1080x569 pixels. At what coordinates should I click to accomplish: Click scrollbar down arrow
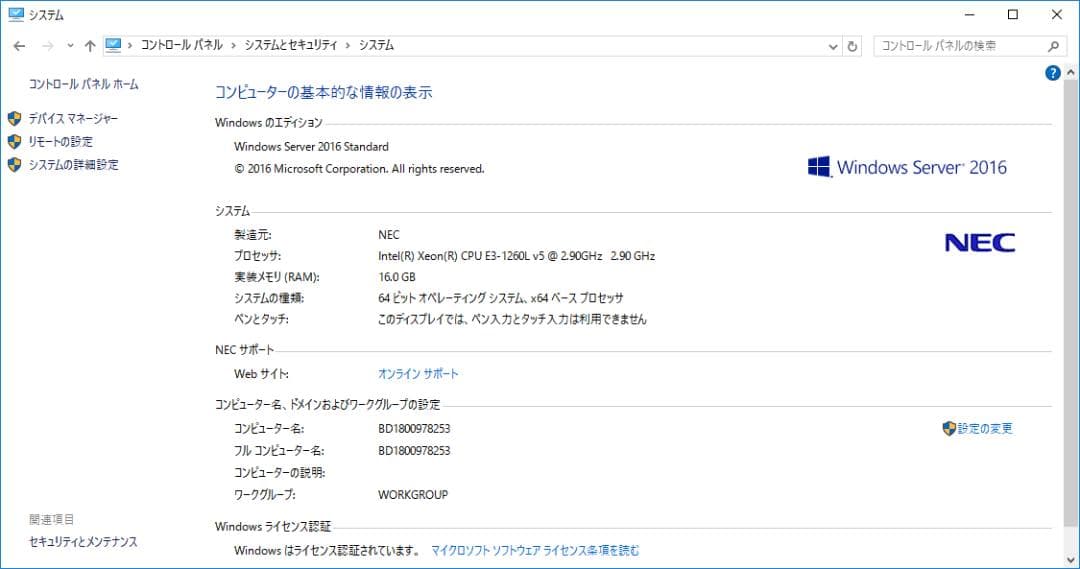[x=1070, y=559]
